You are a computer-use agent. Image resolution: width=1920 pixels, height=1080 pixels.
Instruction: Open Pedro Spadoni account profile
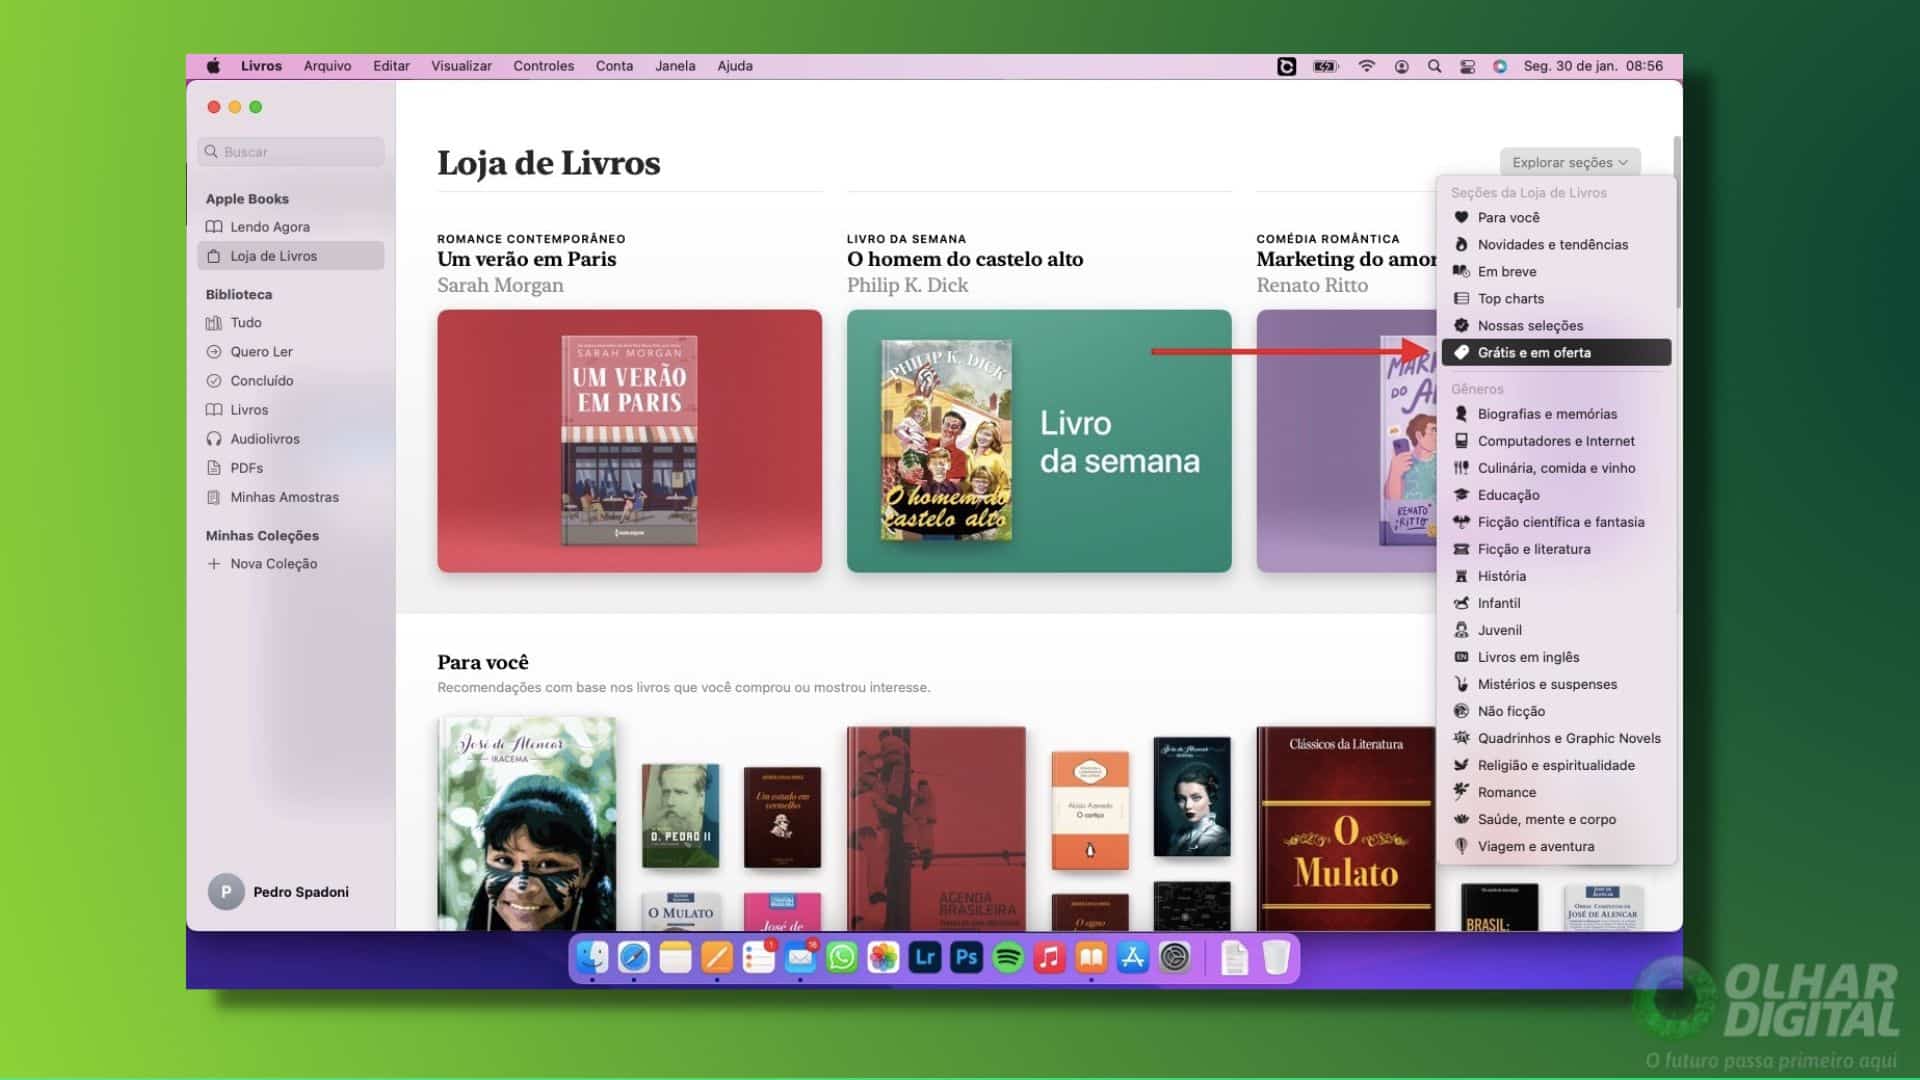click(x=279, y=892)
